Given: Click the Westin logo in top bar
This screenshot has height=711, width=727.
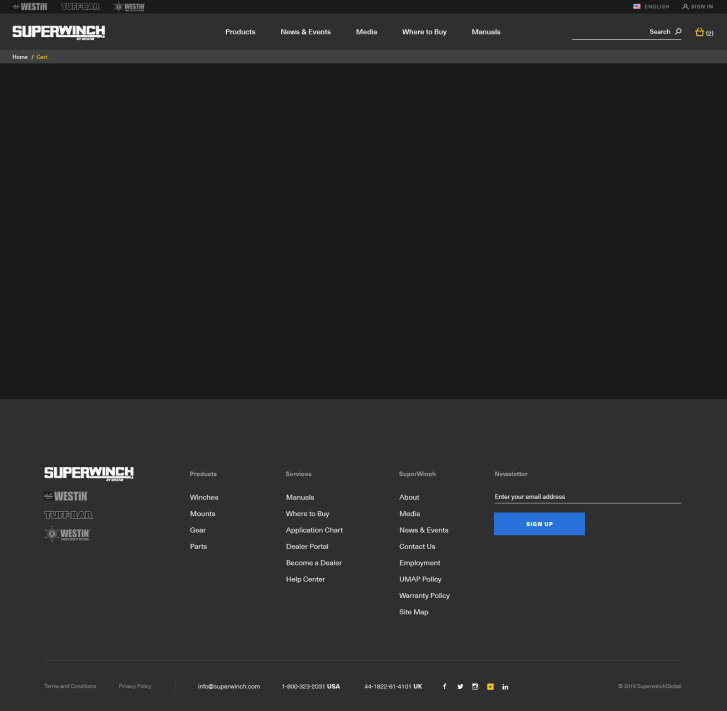Looking at the screenshot, I should (30, 6).
